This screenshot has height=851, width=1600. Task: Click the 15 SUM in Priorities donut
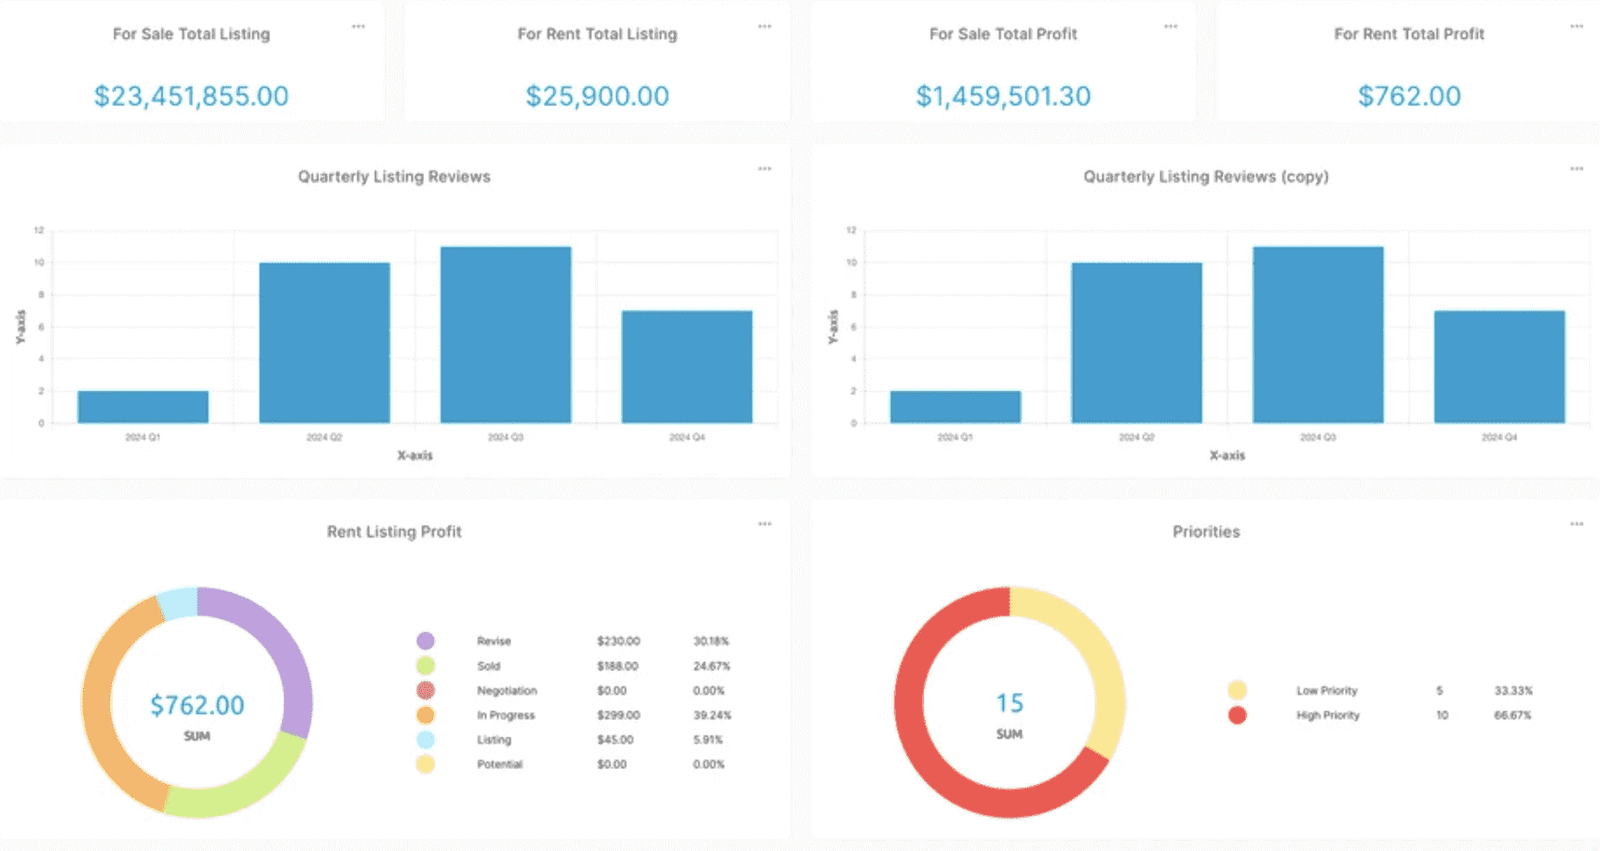point(1010,703)
